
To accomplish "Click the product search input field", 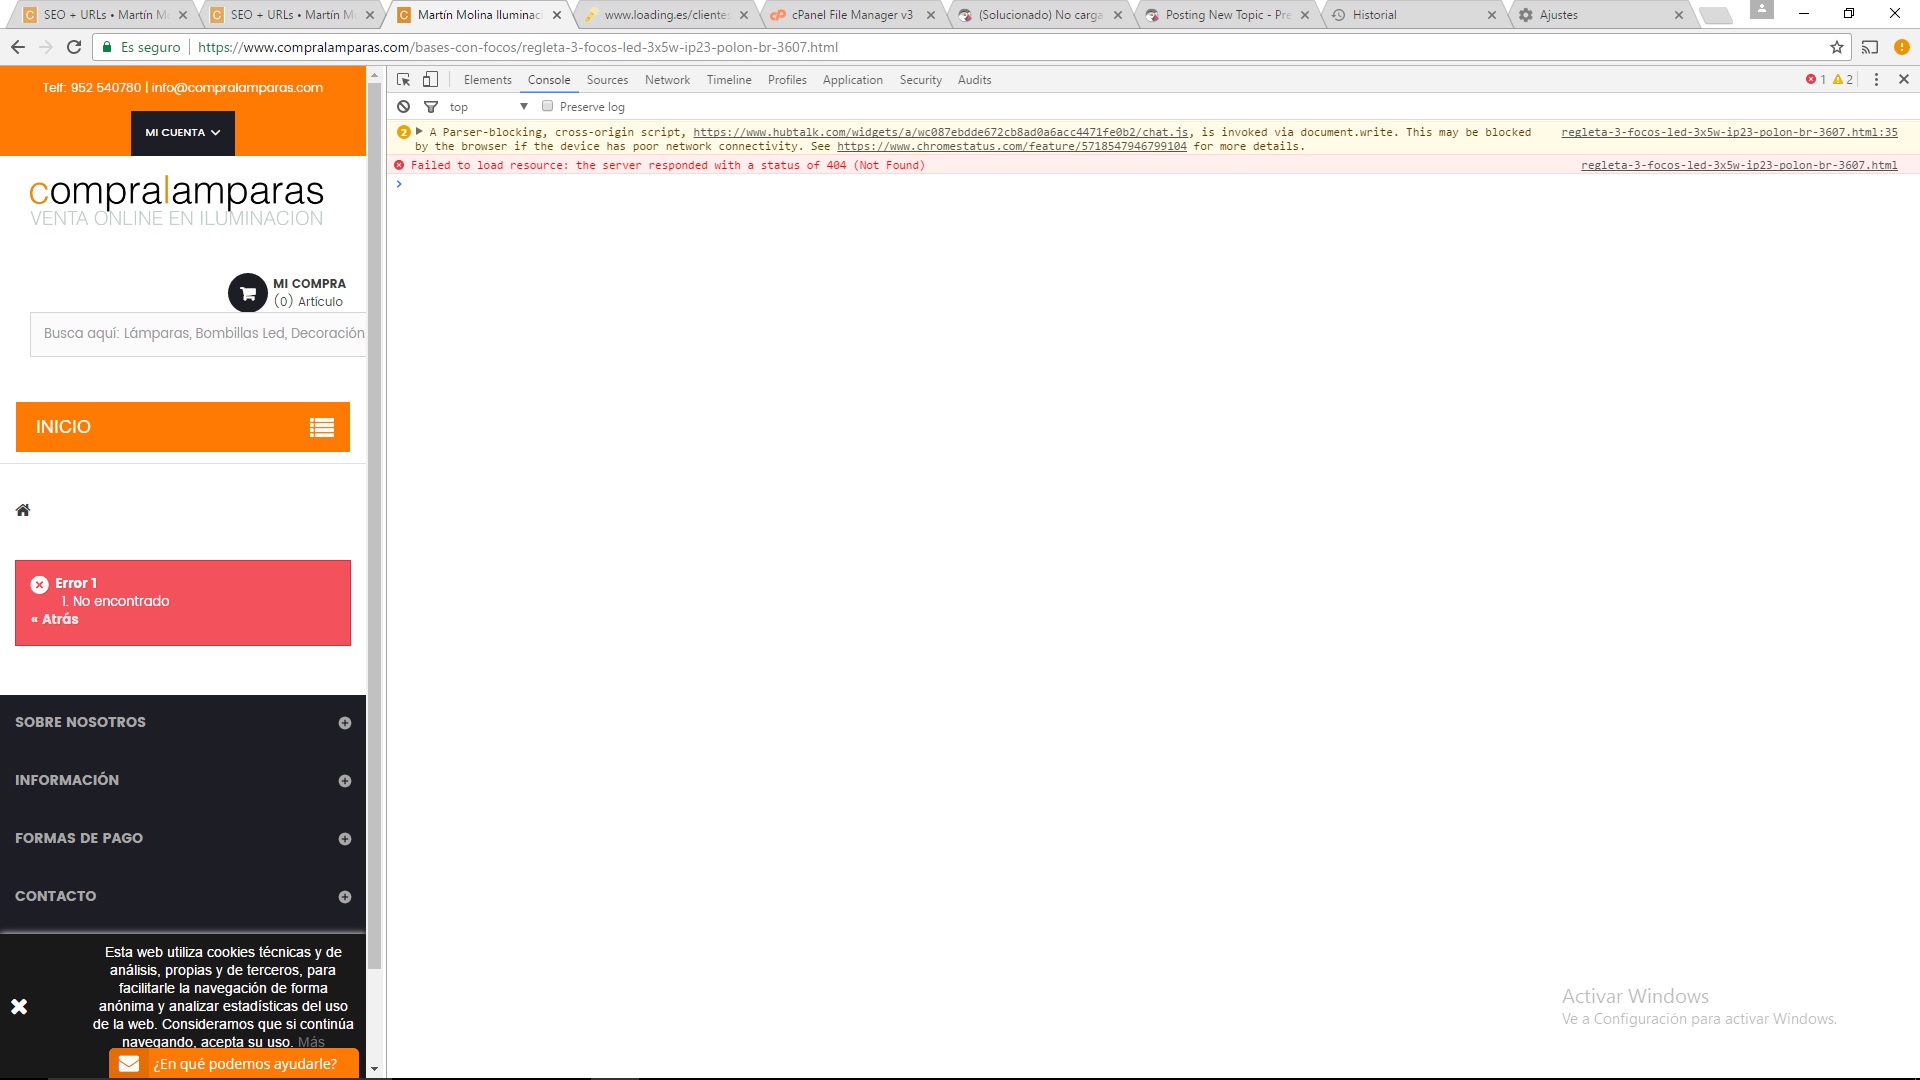I will coord(200,334).
